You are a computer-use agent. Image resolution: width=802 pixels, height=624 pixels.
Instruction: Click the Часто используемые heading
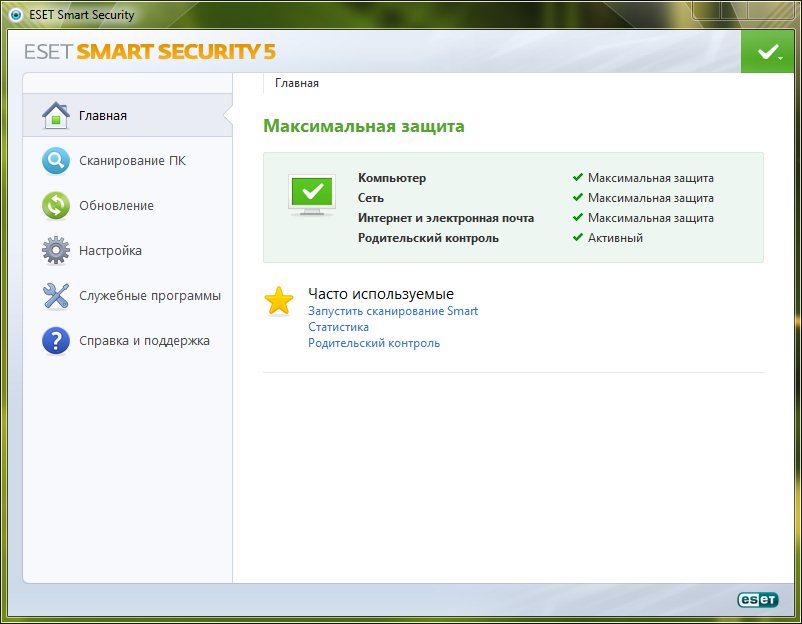tap(381, 294)
